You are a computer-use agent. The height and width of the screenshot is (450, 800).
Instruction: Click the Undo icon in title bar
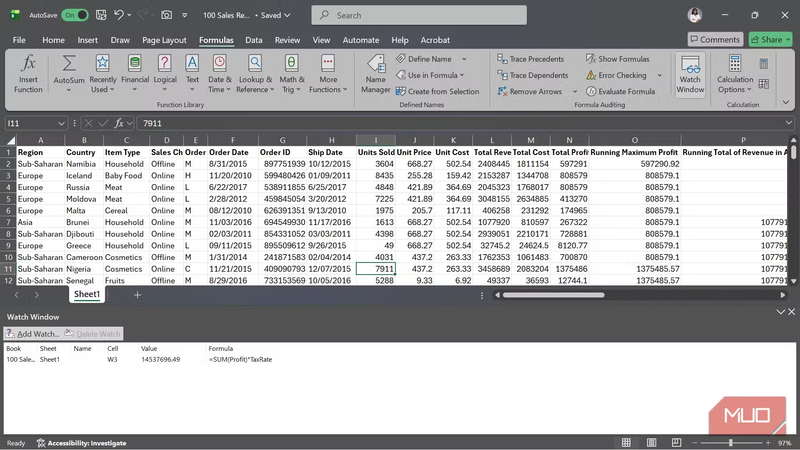tap(119, 15)
